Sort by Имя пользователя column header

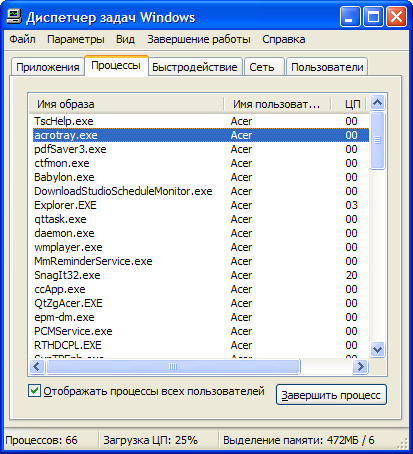[277, 104]
